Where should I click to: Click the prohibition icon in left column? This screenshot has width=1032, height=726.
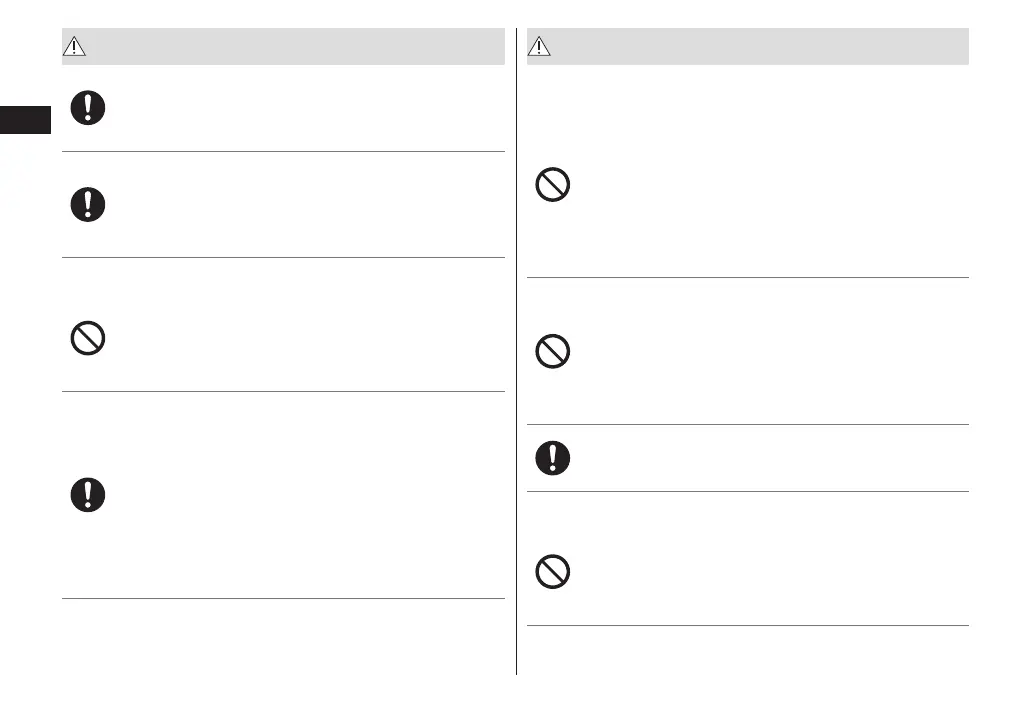pyautogui.click(x=88, y=339)
